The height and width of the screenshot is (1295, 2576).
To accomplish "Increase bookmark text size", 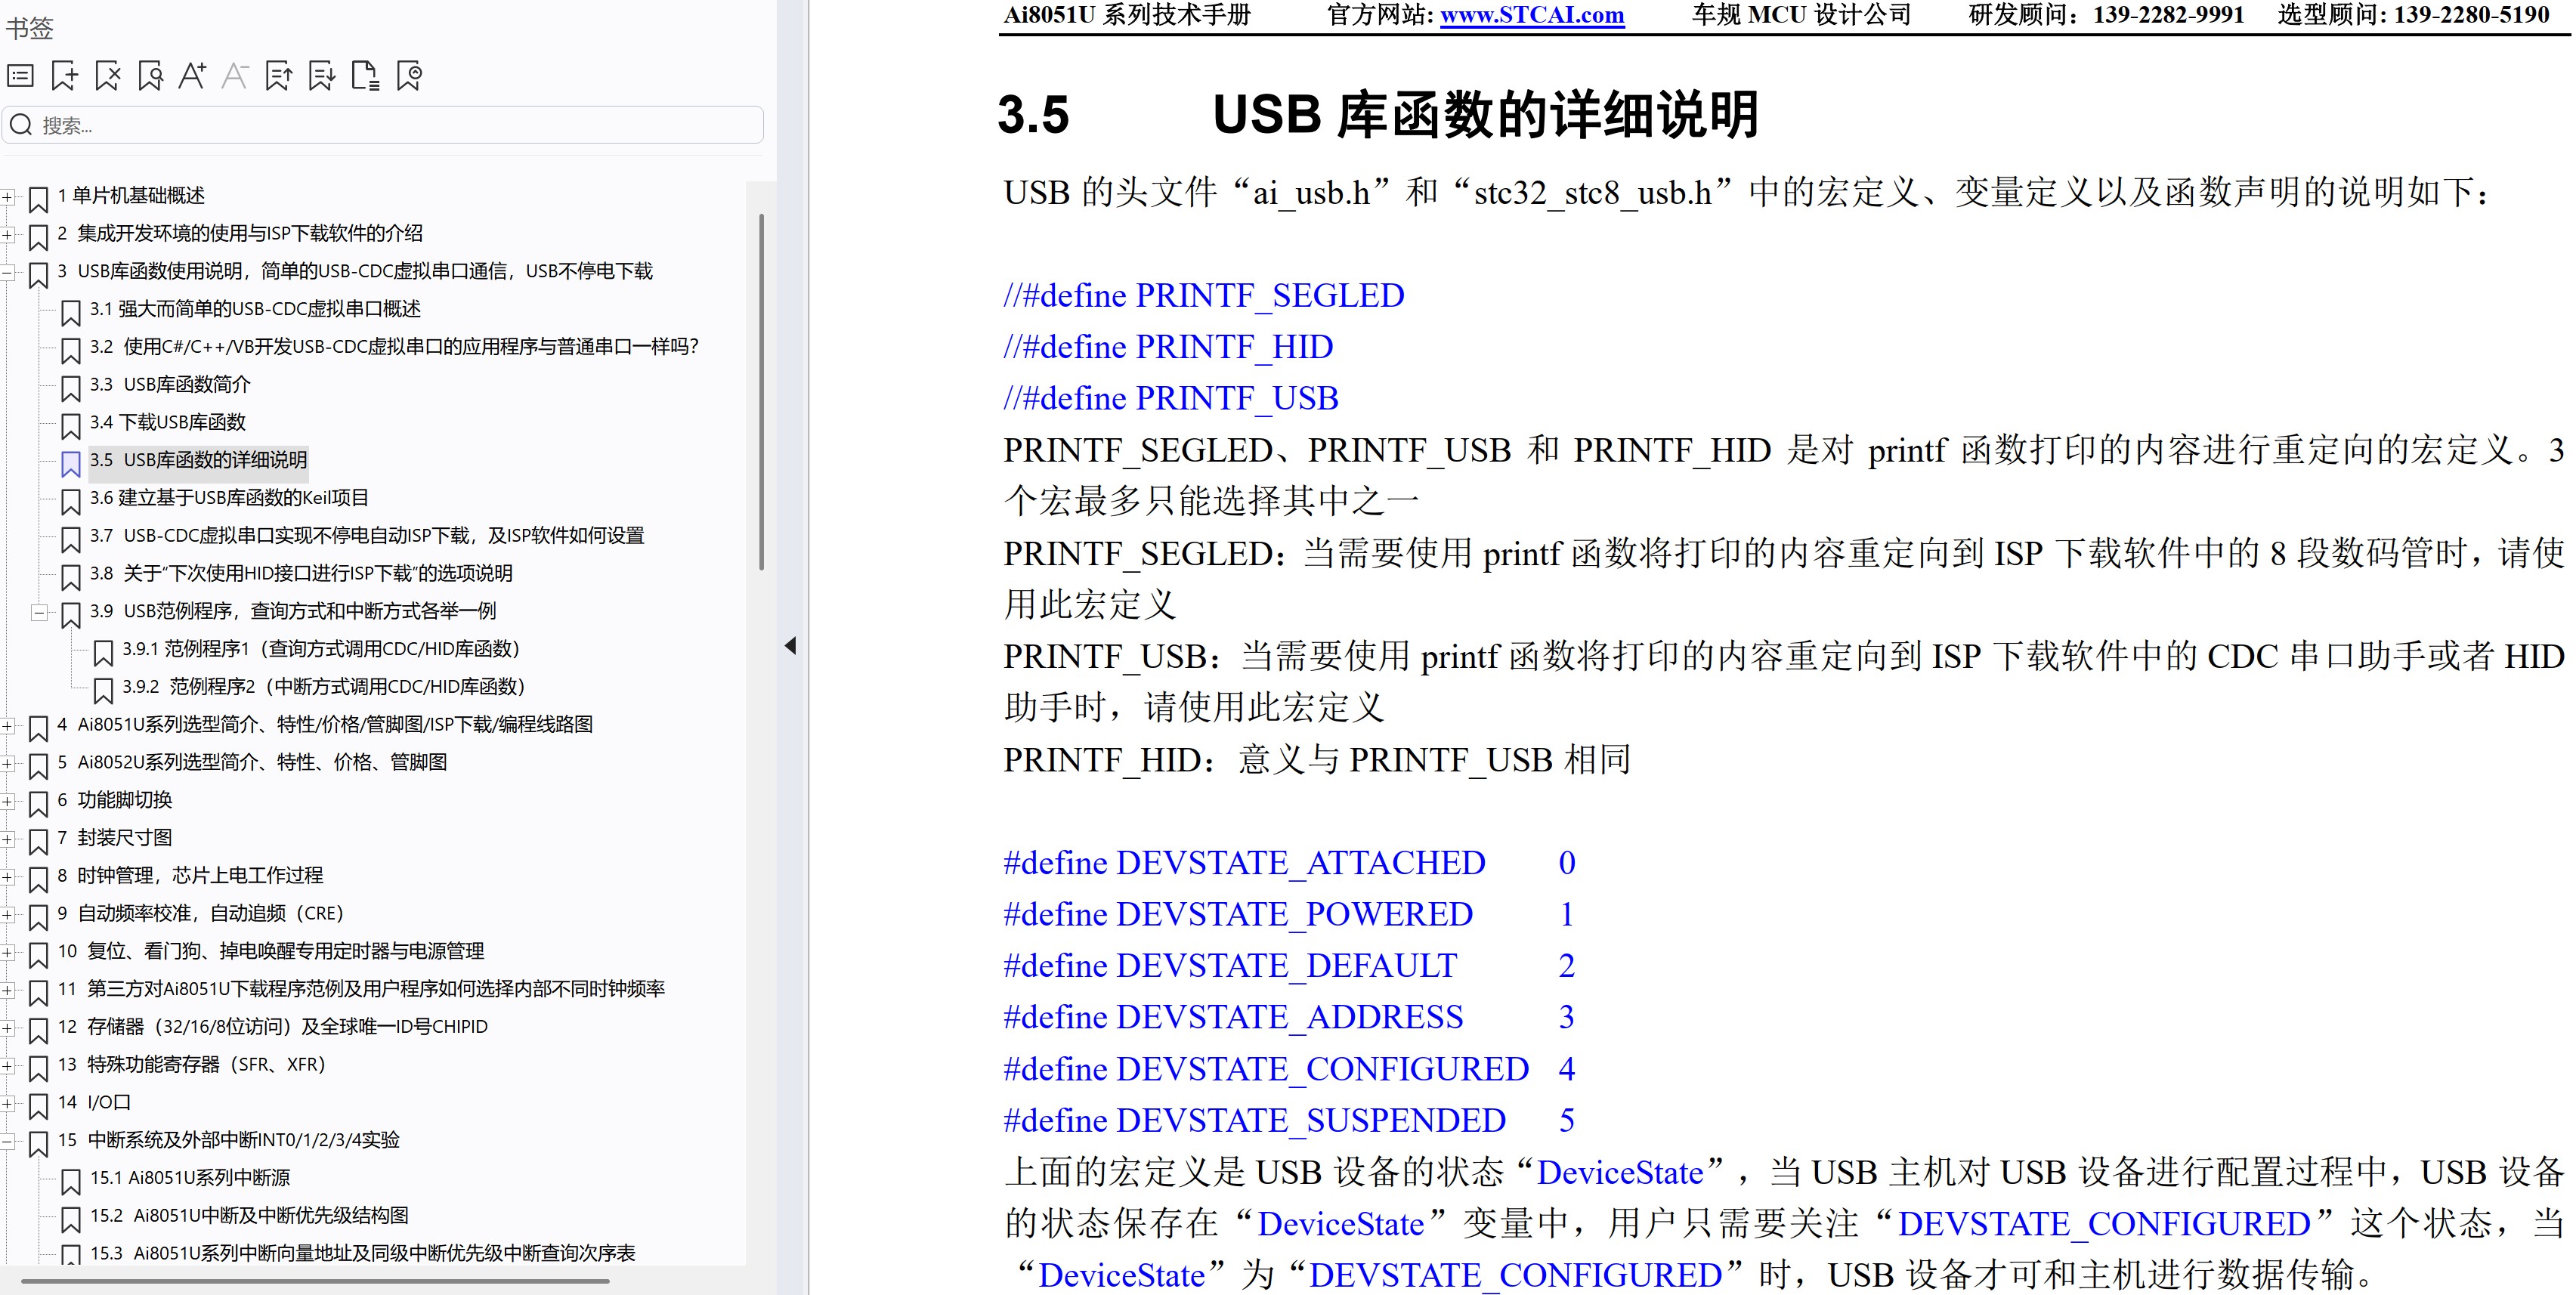I will coord(193,76).
